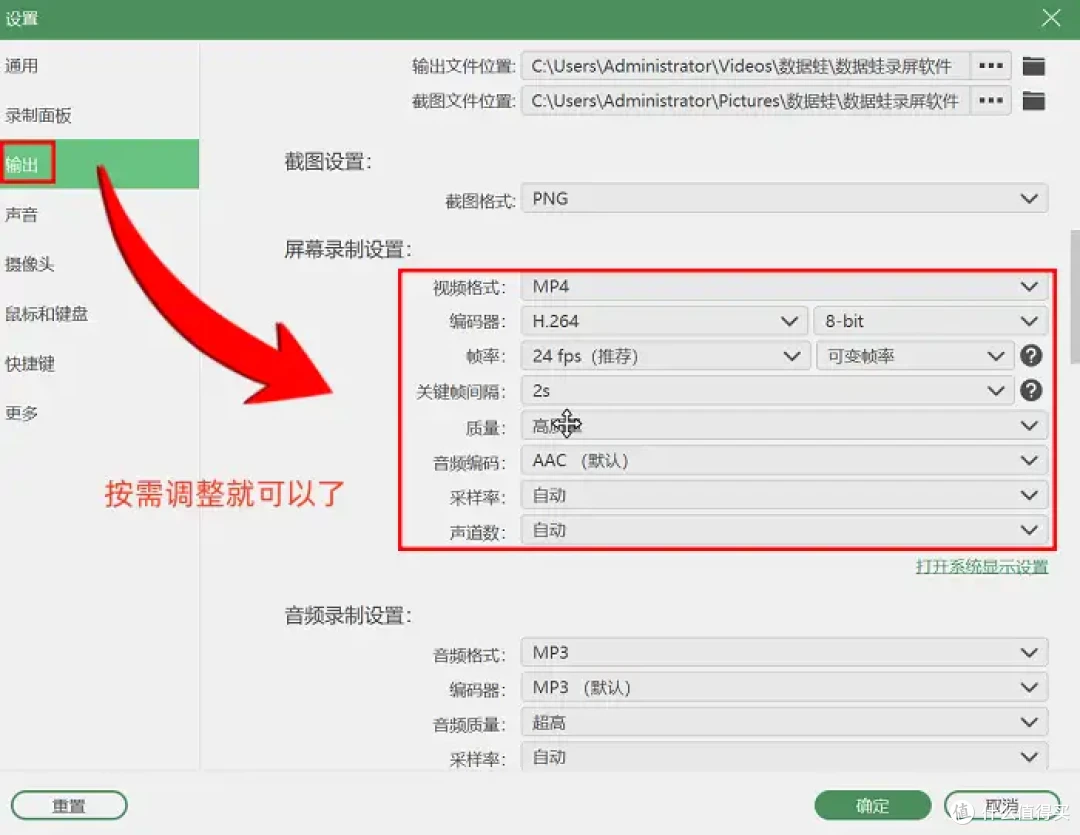Viewport: 1080px width, 835px height.
Task: Show help for frame rate setting
Action: pos(1031,355)
